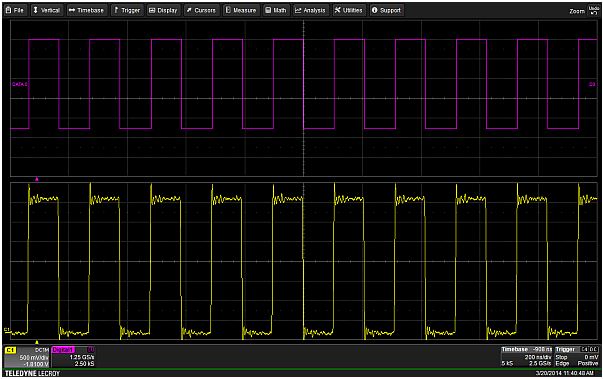Screen dimensions: 603x379
Task: Open the Trigger descriptor box
Action: pos(577,356)
